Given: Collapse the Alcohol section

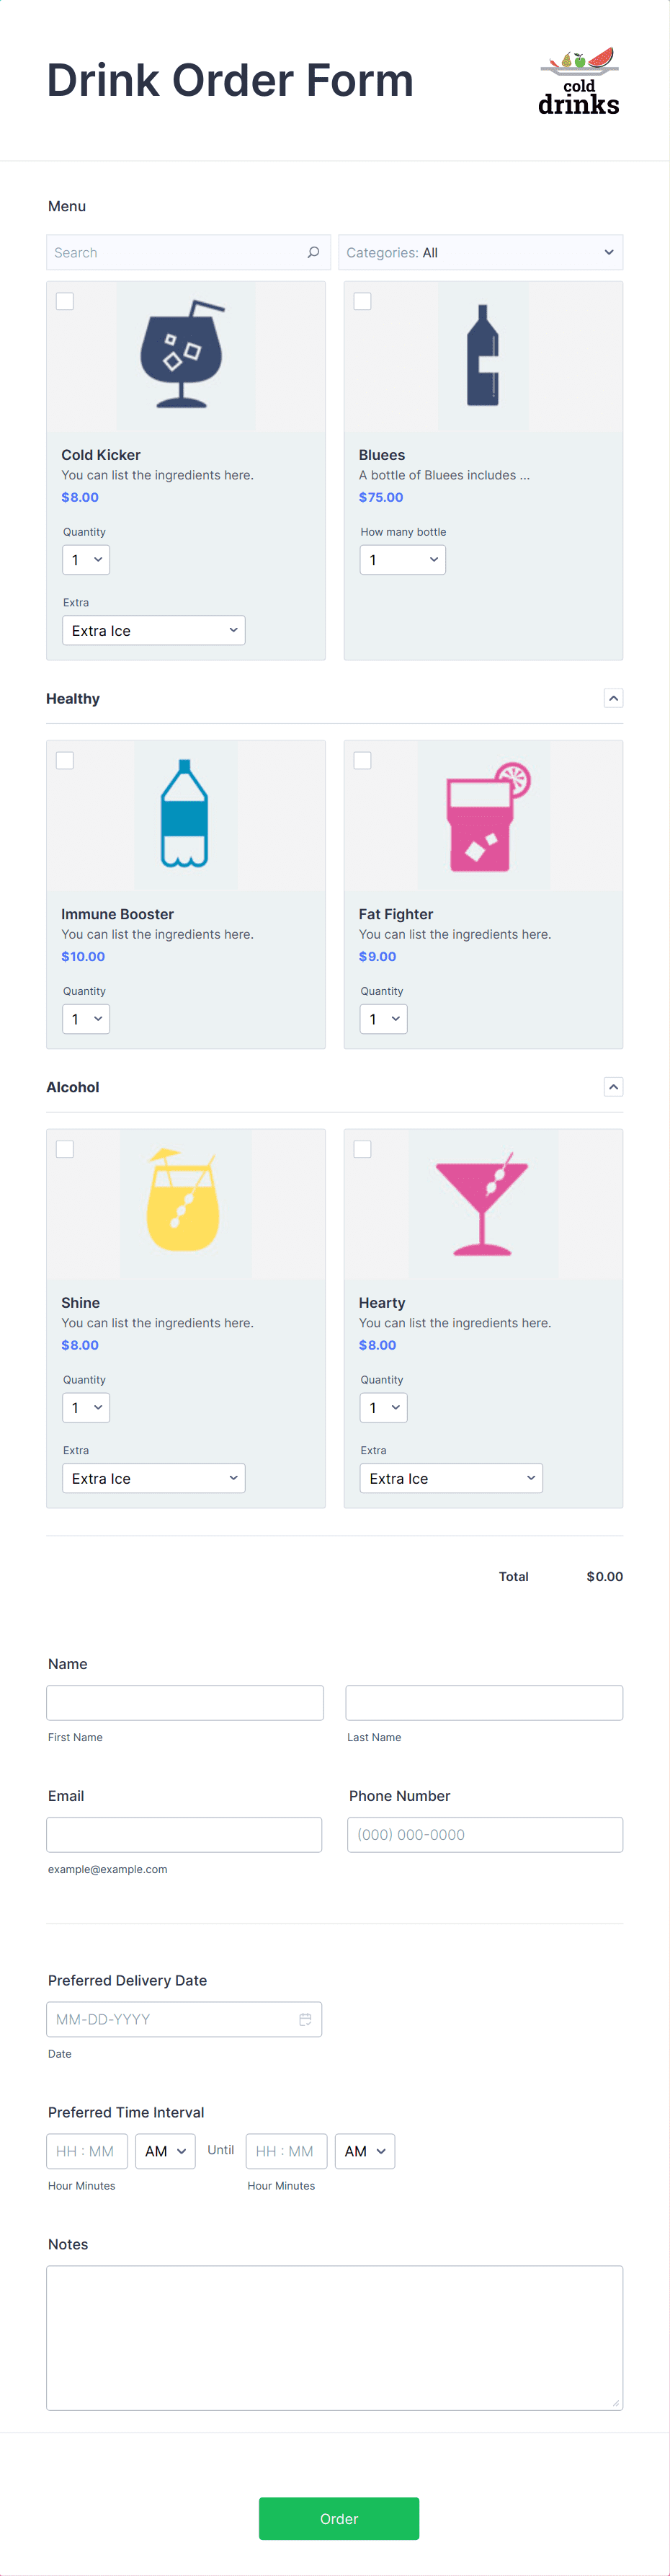Looking at the screenshot, I should click(x=613, y=1087).
